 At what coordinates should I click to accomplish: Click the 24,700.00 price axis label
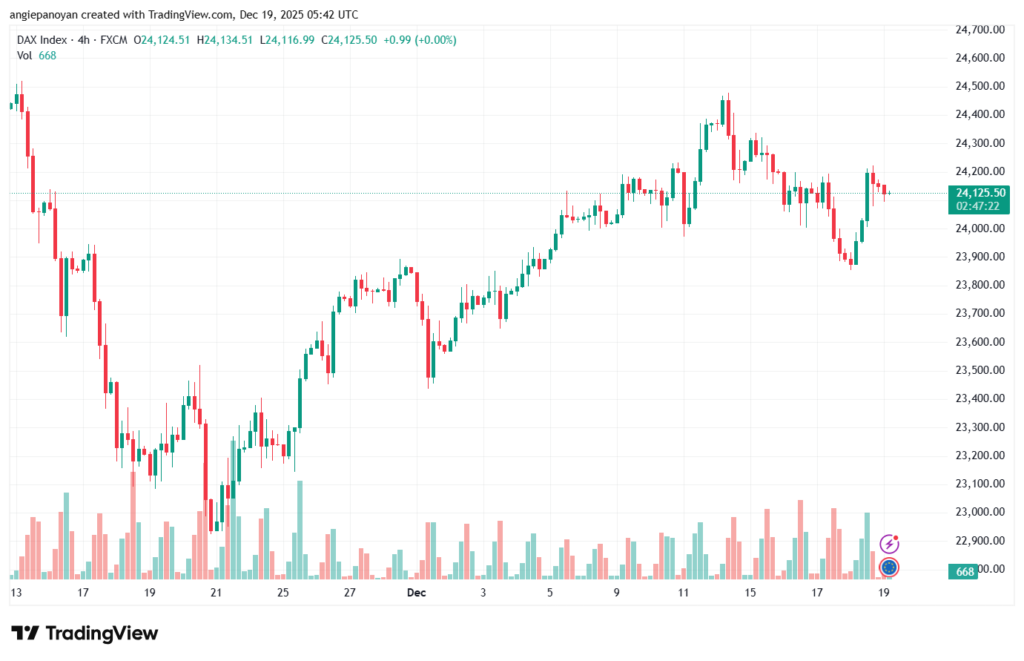(980, 30)
